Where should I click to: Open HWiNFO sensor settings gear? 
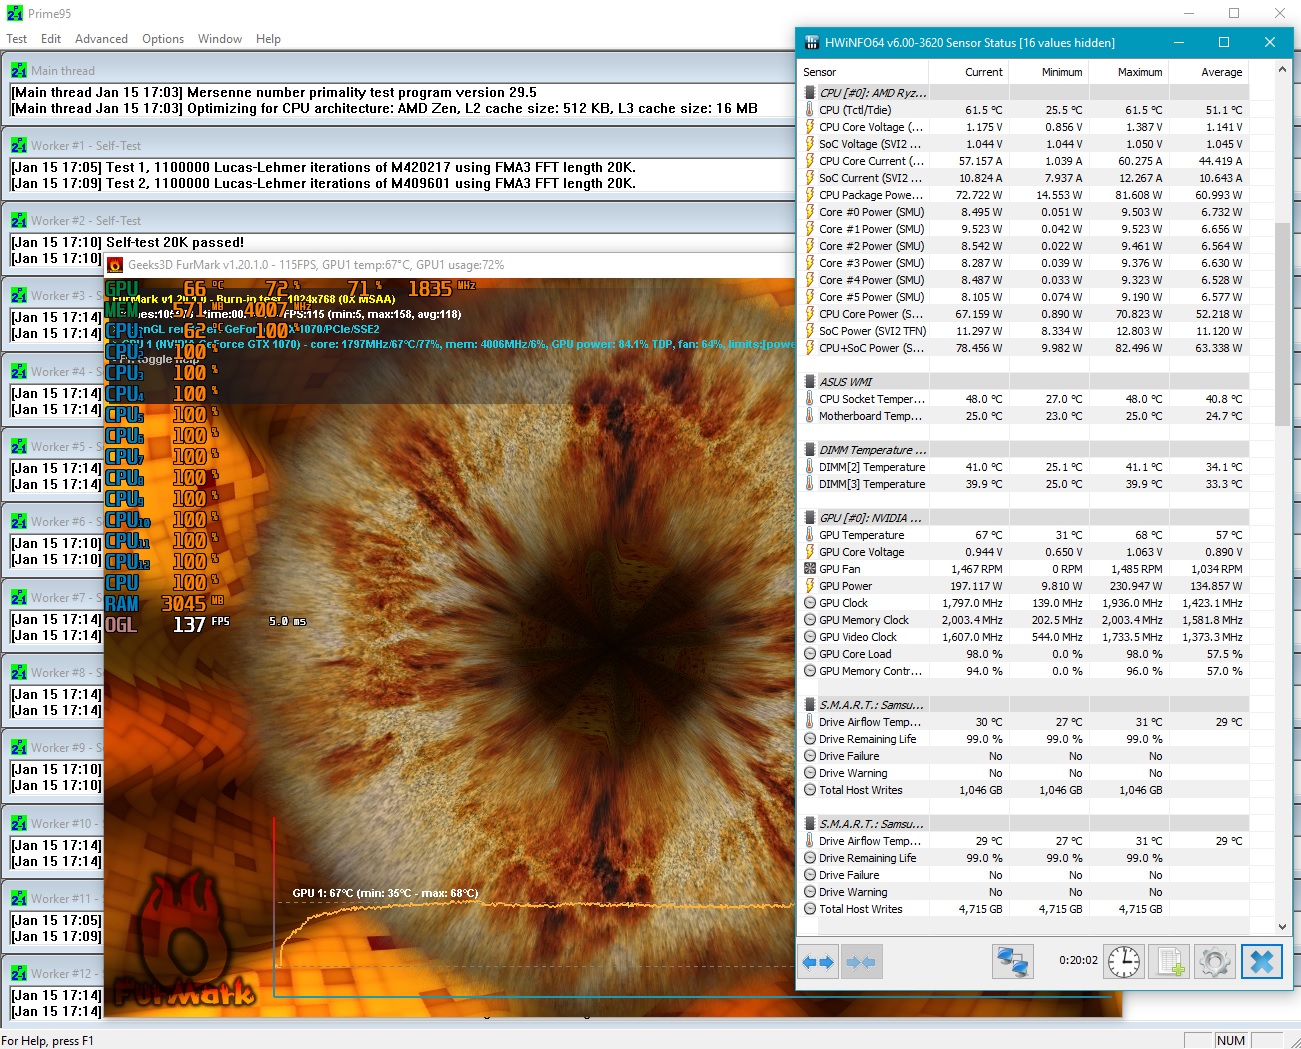coord(1214,962)
